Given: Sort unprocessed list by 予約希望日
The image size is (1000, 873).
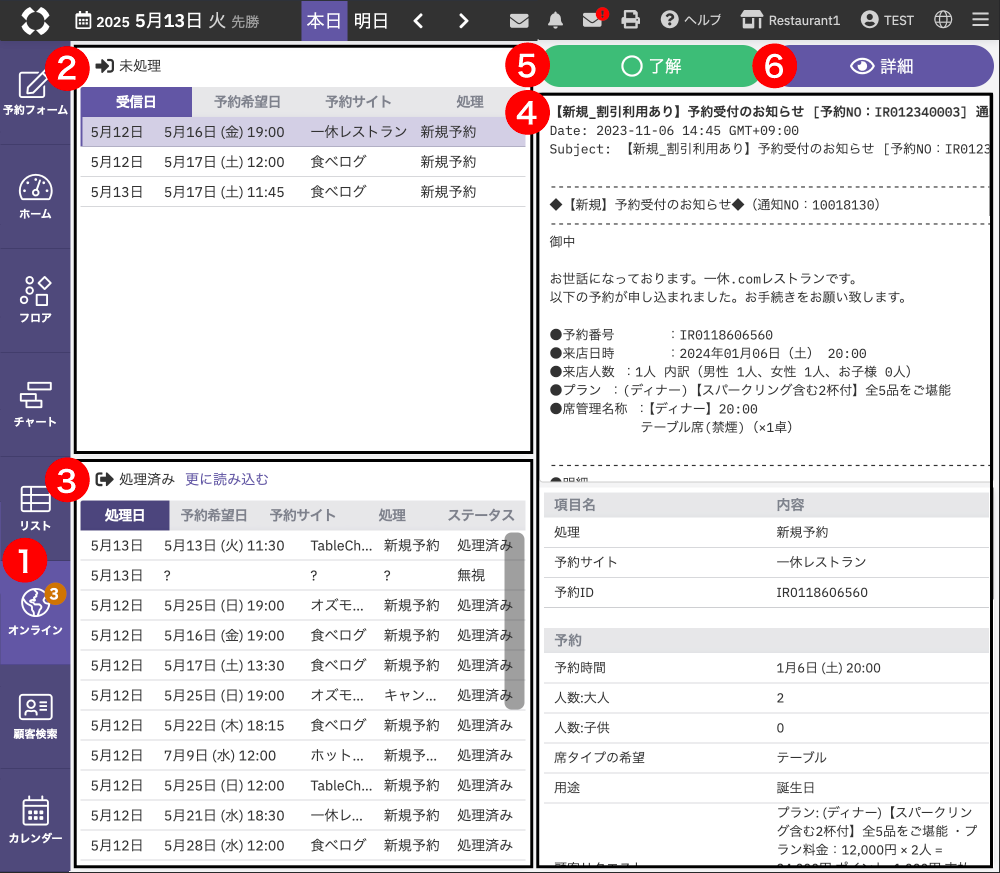Looking at the screenshot, I should [x=247, y=102].
